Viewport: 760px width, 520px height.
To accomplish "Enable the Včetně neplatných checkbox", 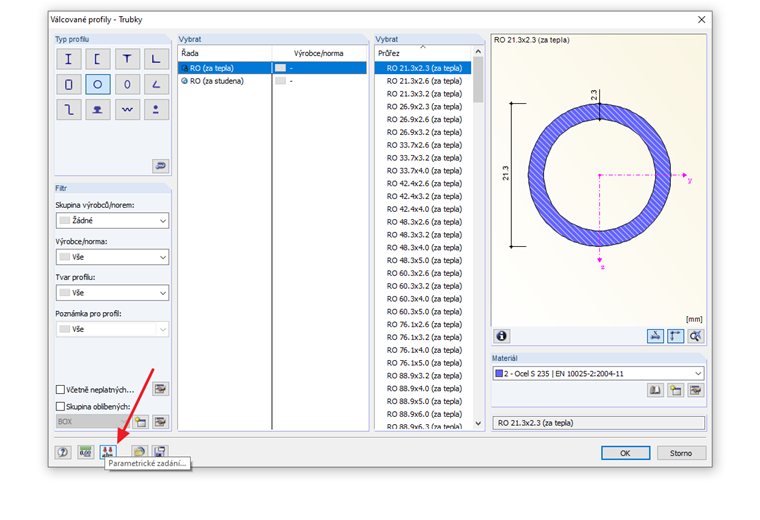I will pos(61,390).
